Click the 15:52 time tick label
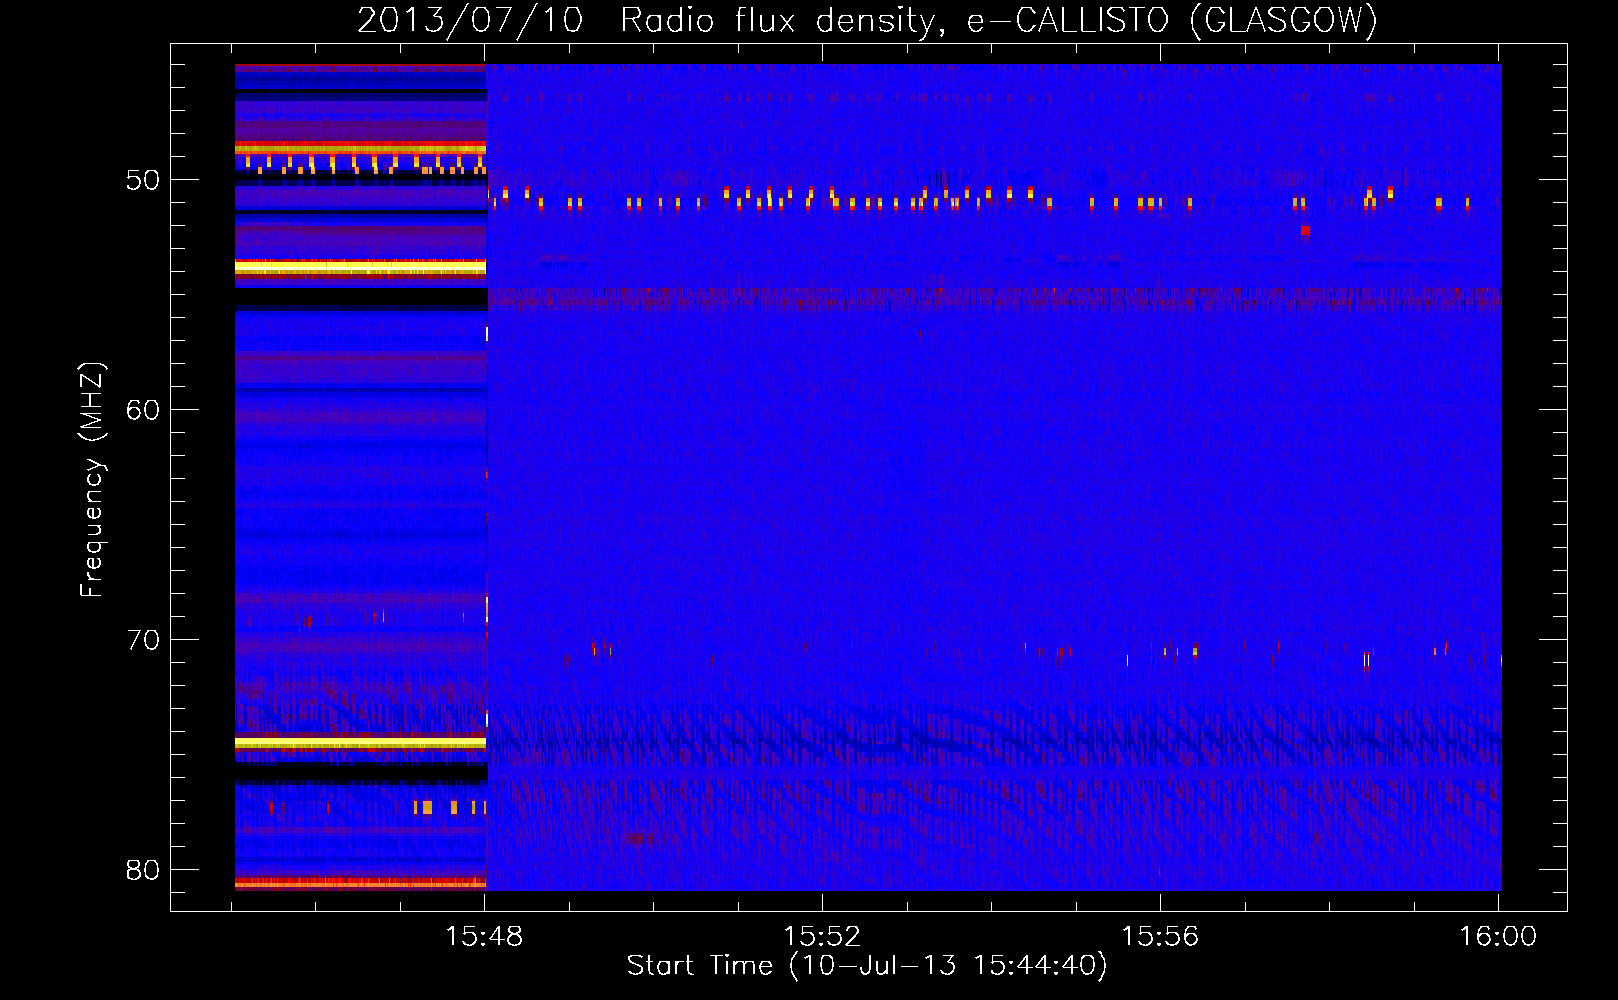The height and width of the screenshot is (1000, 1618). click(822, 937)
